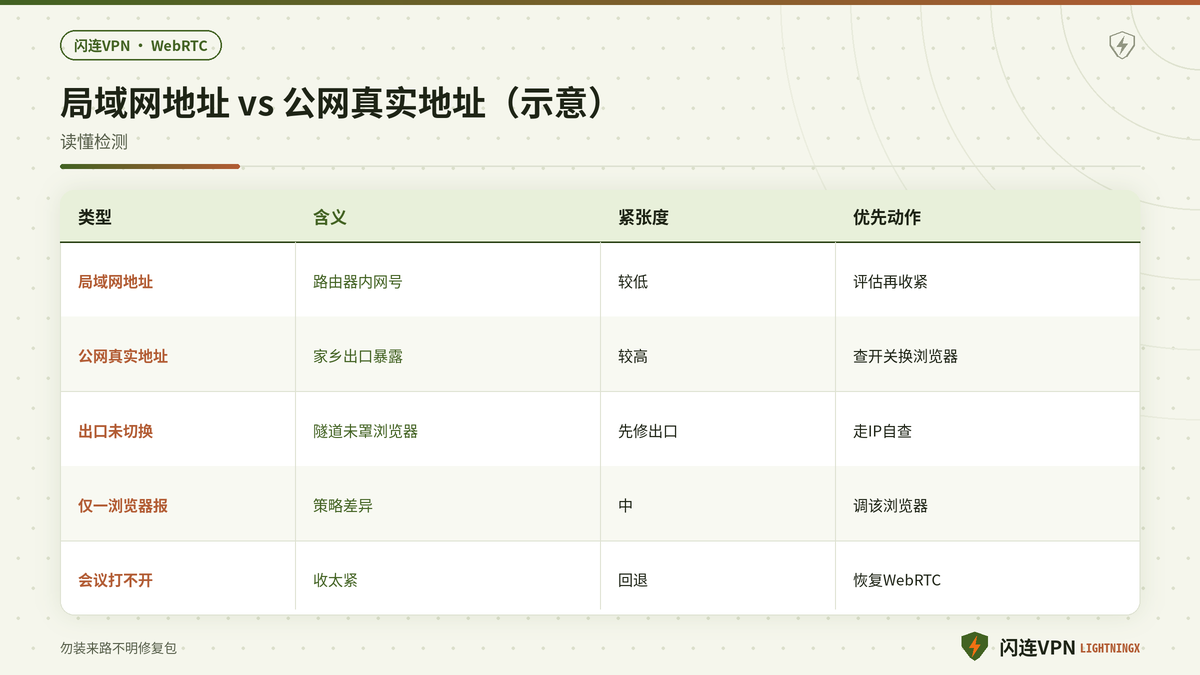
Task: Select the row label 会议打不开
Action: 116,580
